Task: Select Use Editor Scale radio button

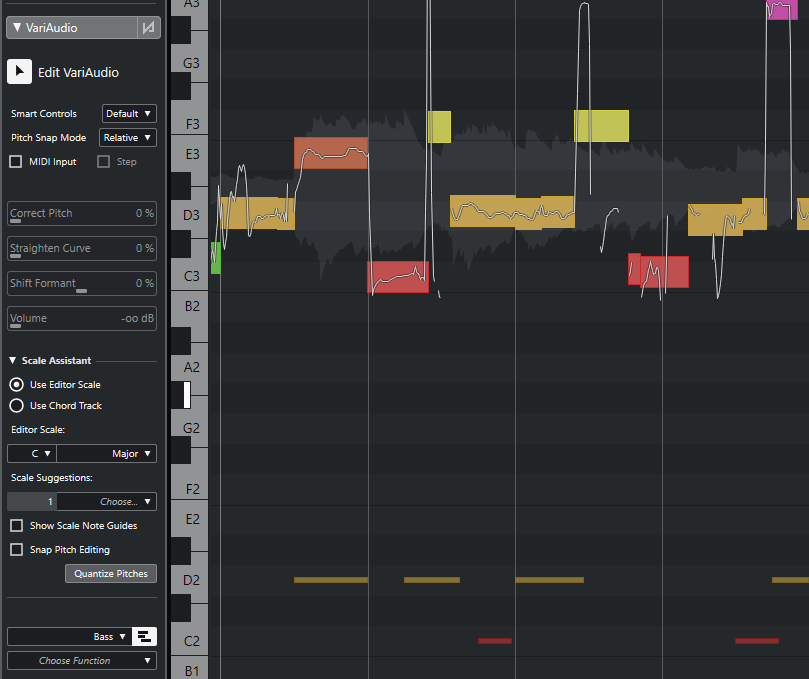Action: point(17,384)
